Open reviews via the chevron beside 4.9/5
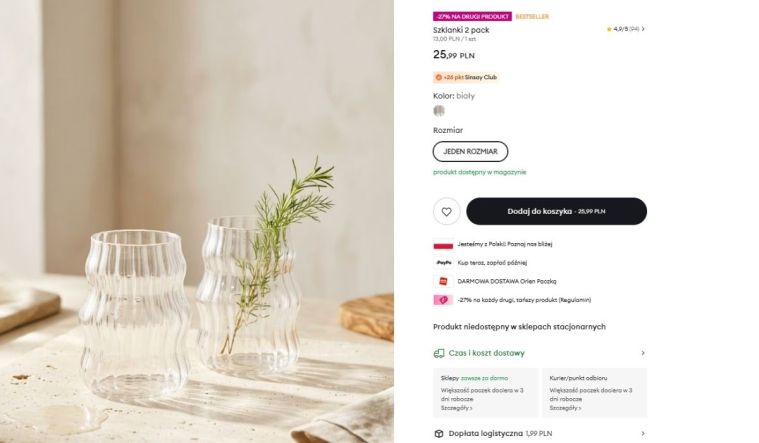This screenshot has width=759, height=443. click(x=643, y=30)
